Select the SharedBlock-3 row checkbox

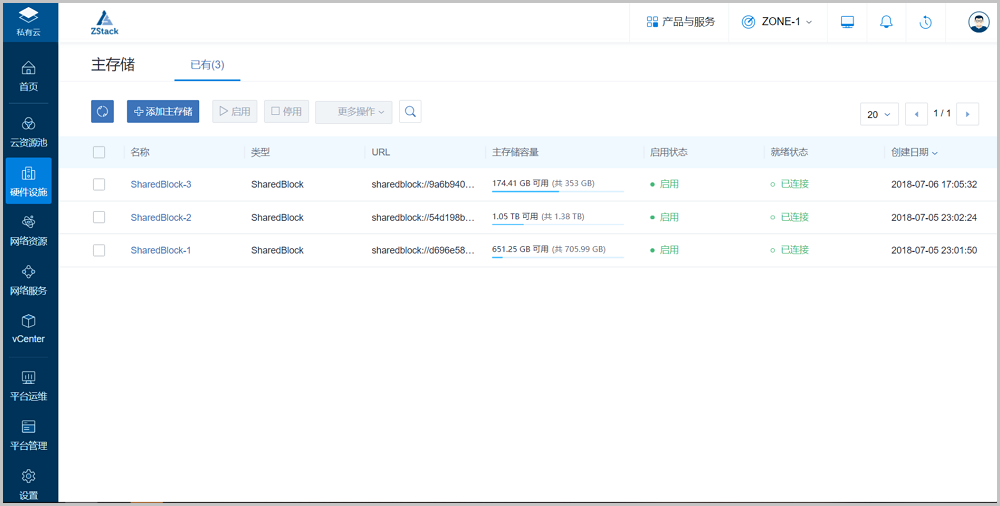99,184
